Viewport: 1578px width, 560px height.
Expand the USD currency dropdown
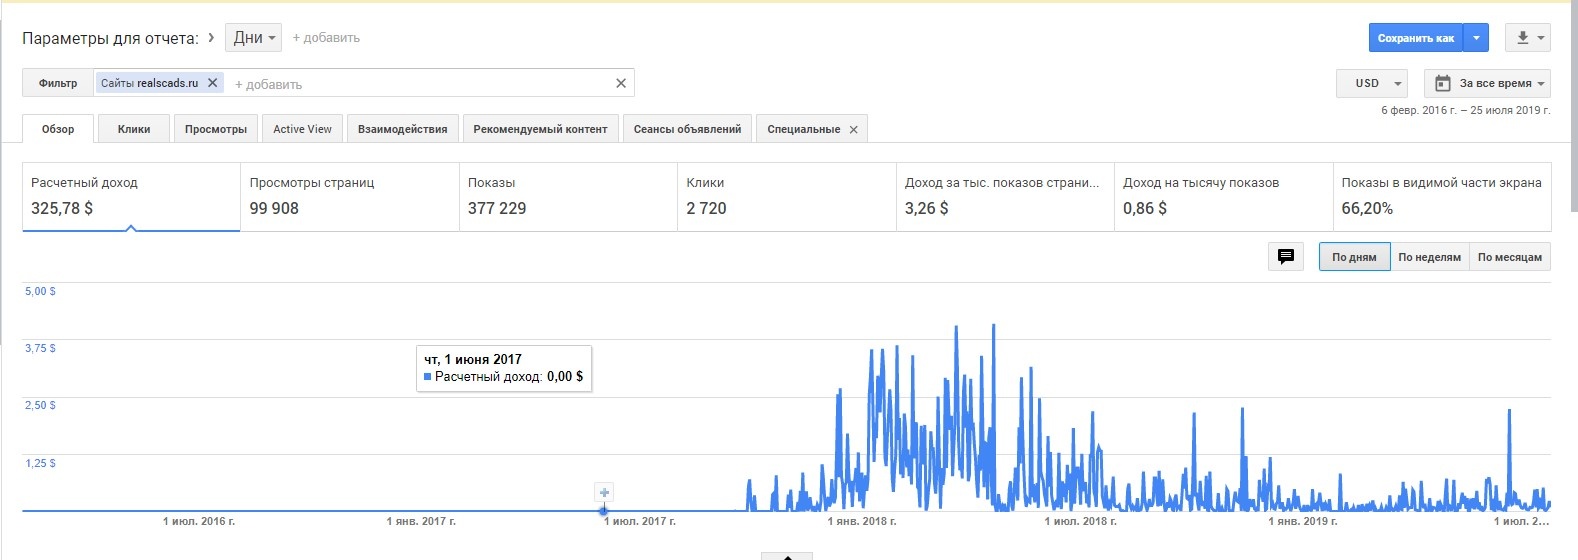pyautogui.click(x=1372, y=83)
